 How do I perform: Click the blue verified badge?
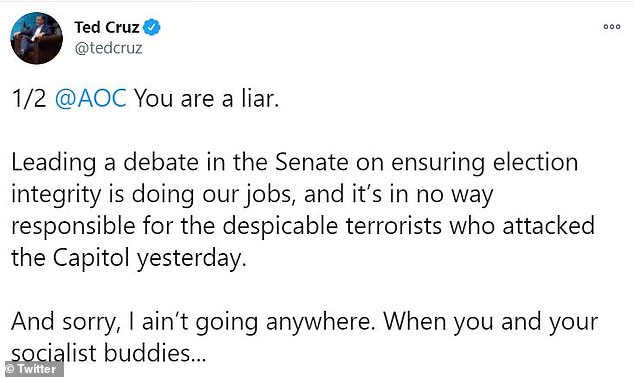coord(152,27)
